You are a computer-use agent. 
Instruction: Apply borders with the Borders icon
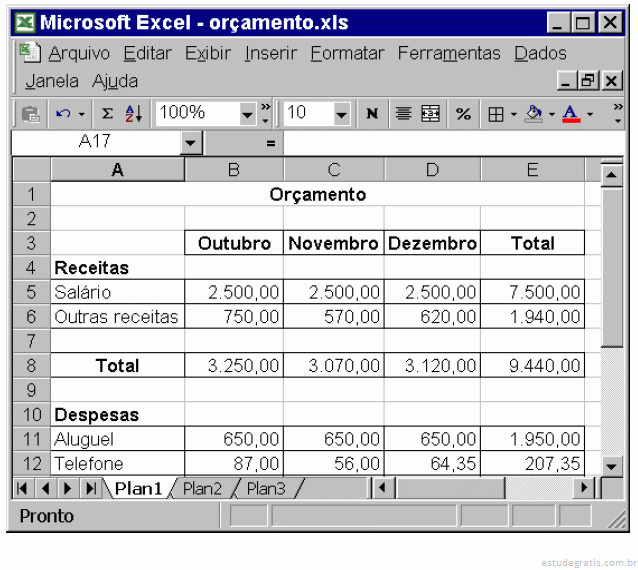(x=495, y=114)
